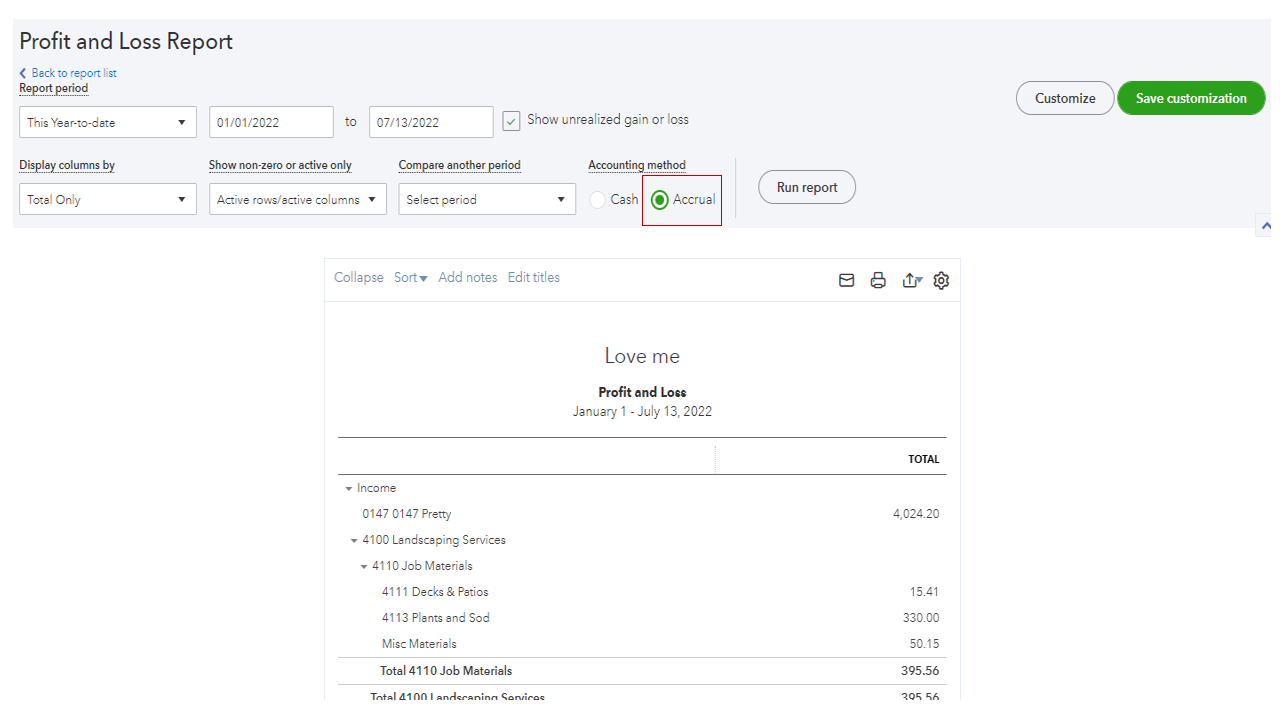The height and width of the screenshot is (720, 1280).
Task: Open the Show non-zero or active dropdown
Action: (x=297, y=199)
